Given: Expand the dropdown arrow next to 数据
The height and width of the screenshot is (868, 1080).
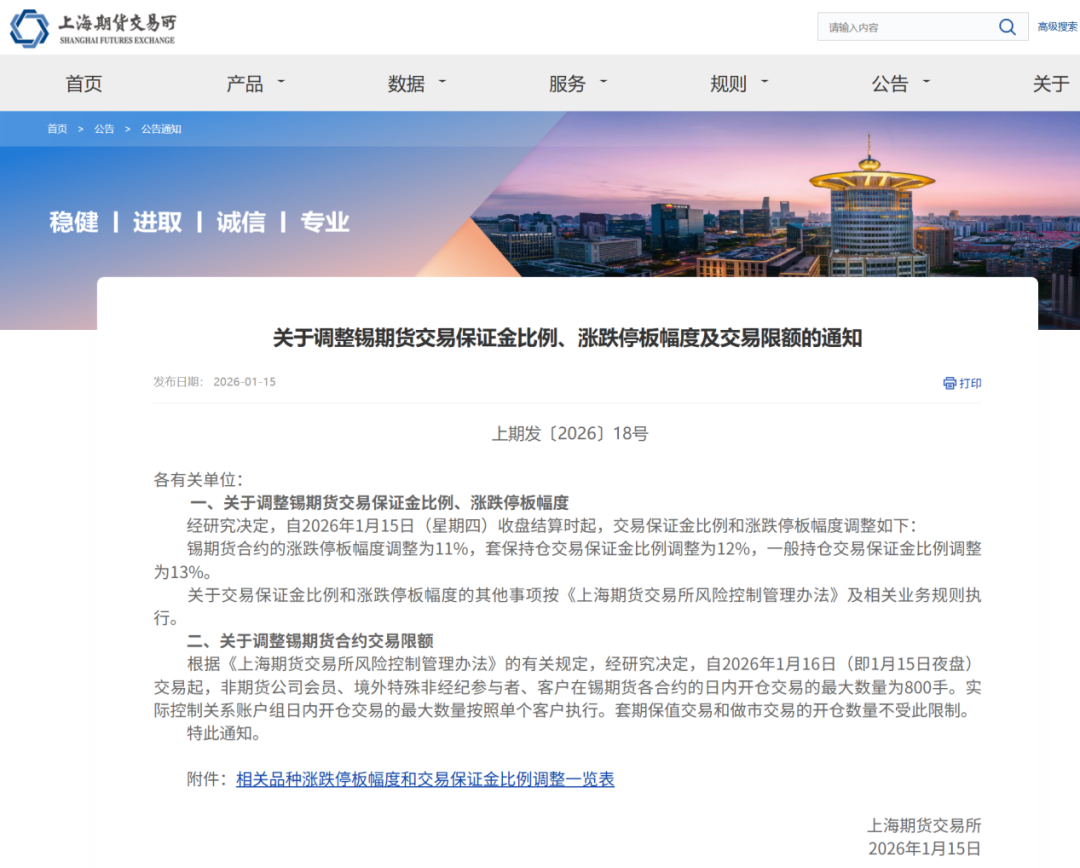Looking at the screenshot, I should pos(442,81).
